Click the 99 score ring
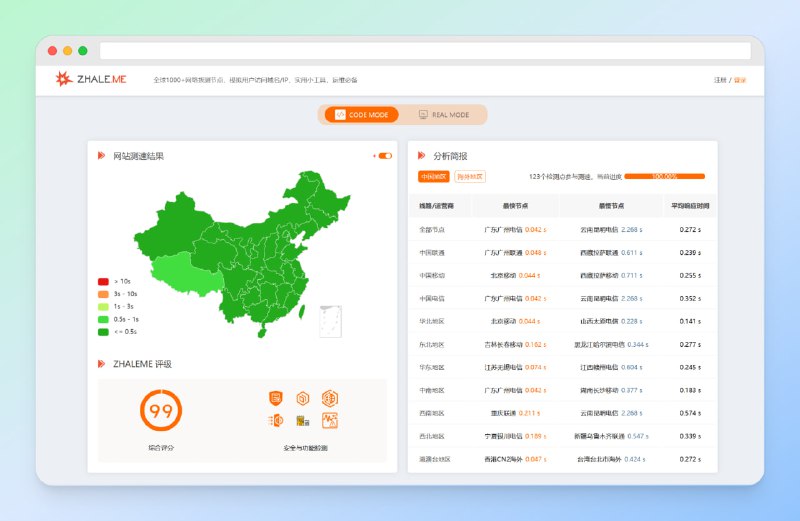Image resolution: width=800 pixels, height=521 pixels. 160,410
